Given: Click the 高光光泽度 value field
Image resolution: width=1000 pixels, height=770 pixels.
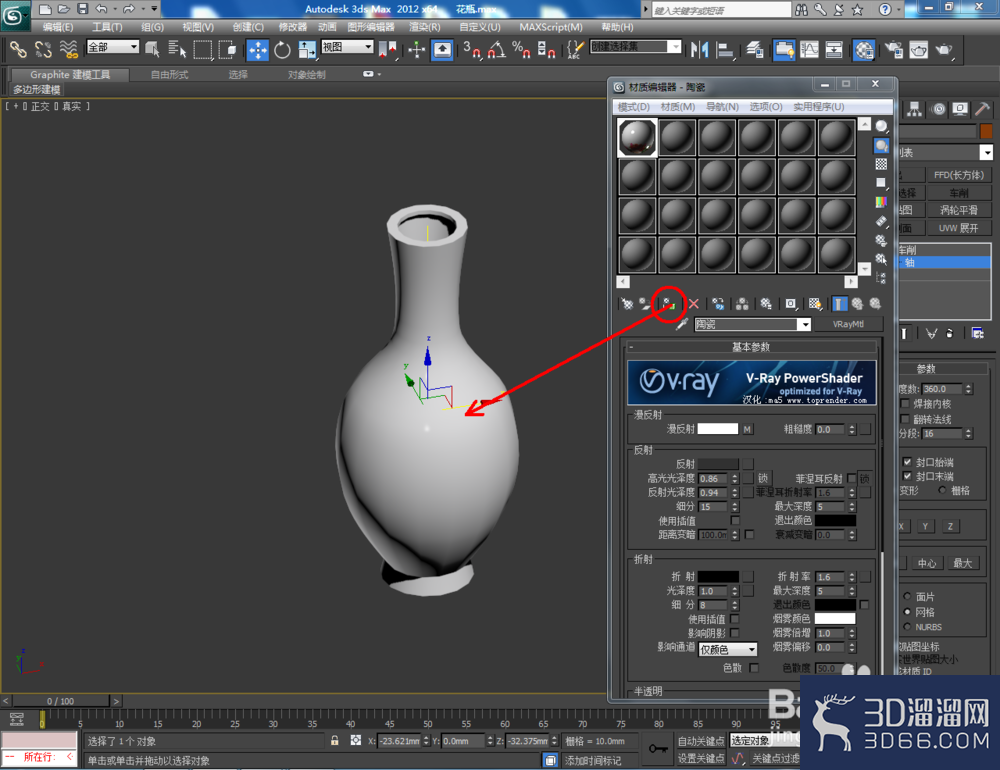Looking at the screenshot, I should pos(713,478).
